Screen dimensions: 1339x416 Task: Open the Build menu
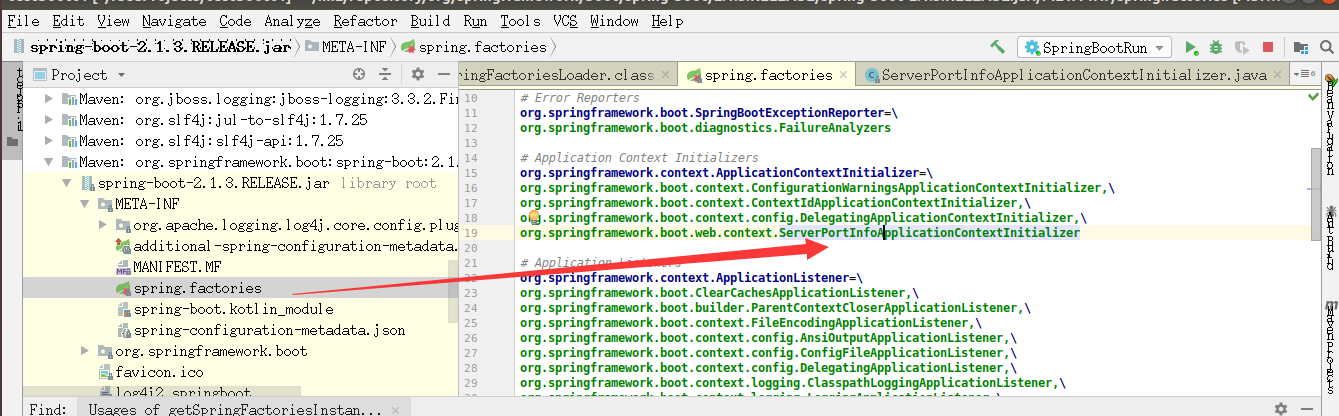coord(430,21)
